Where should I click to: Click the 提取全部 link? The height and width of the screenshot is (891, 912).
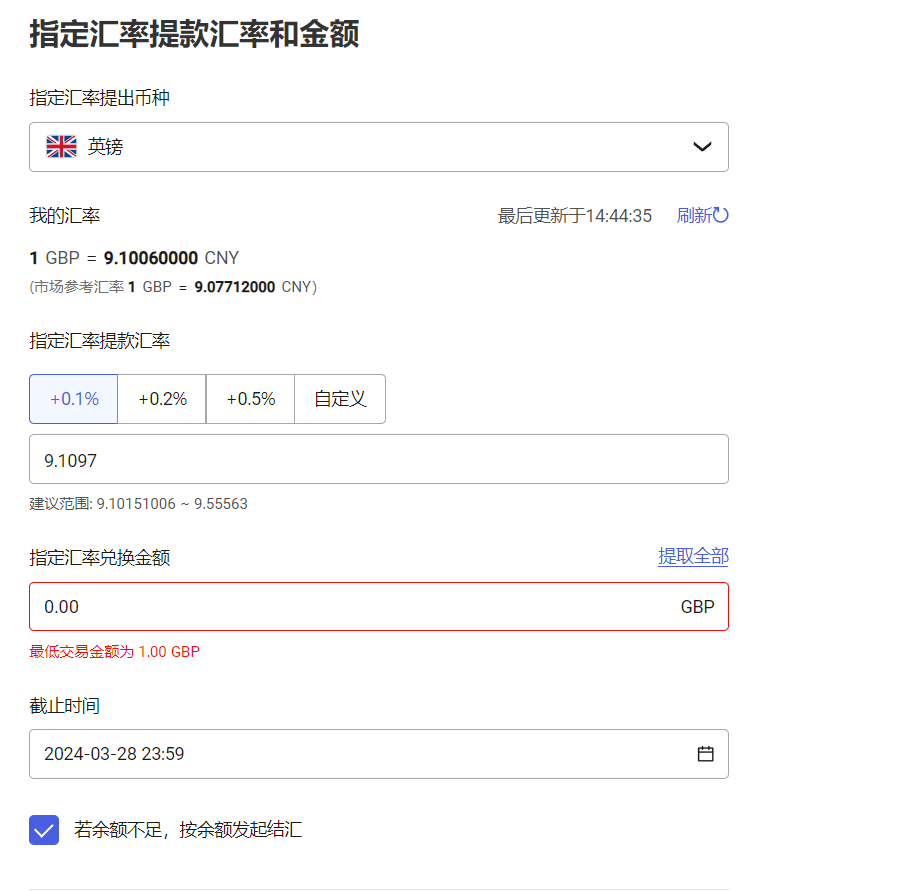click(693, 557)
